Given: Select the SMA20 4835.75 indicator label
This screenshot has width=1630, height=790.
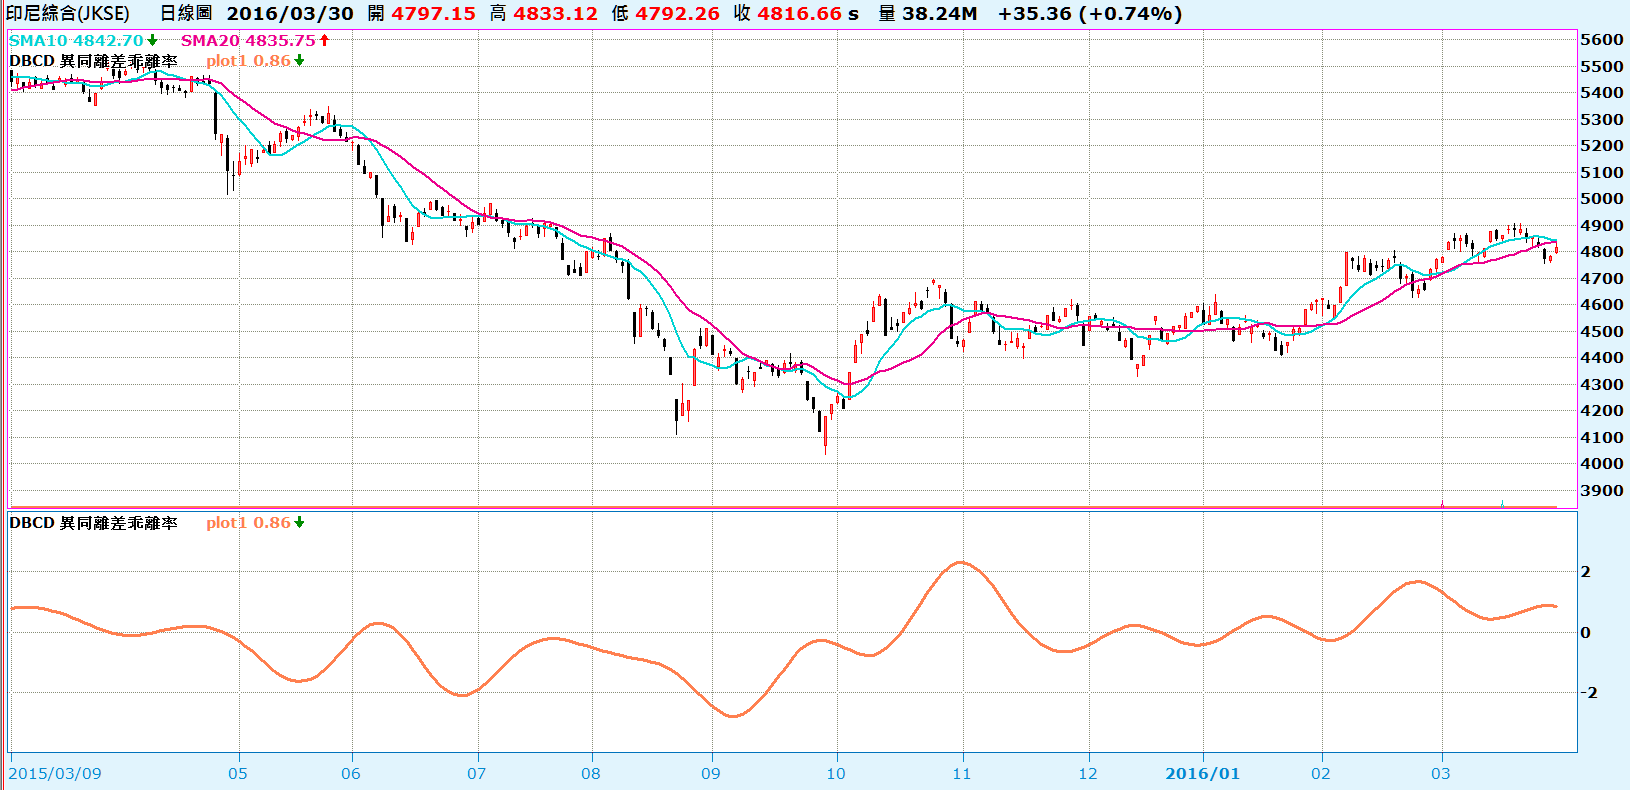Looking at the screenshot, I should click(x=248, y=41).
